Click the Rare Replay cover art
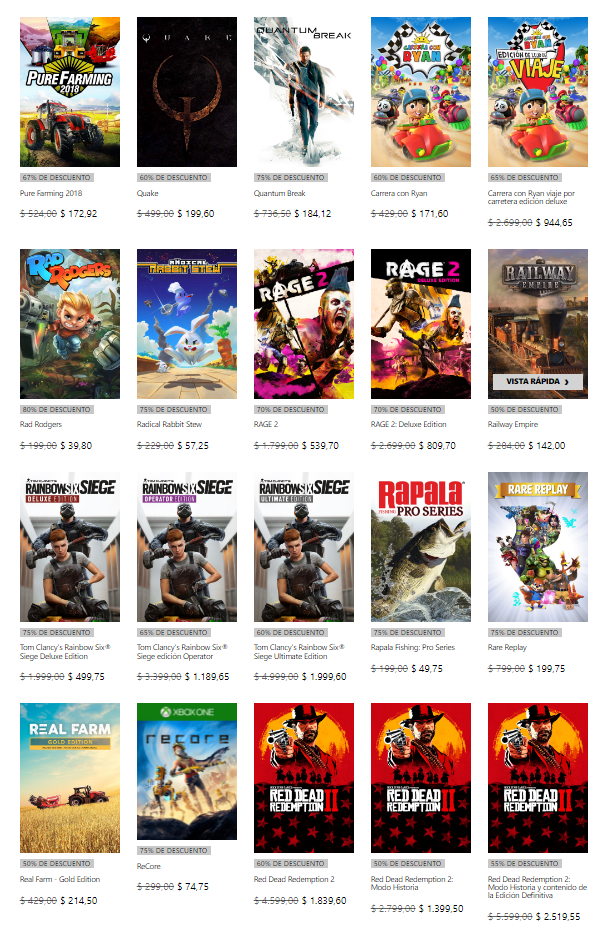 538,547
